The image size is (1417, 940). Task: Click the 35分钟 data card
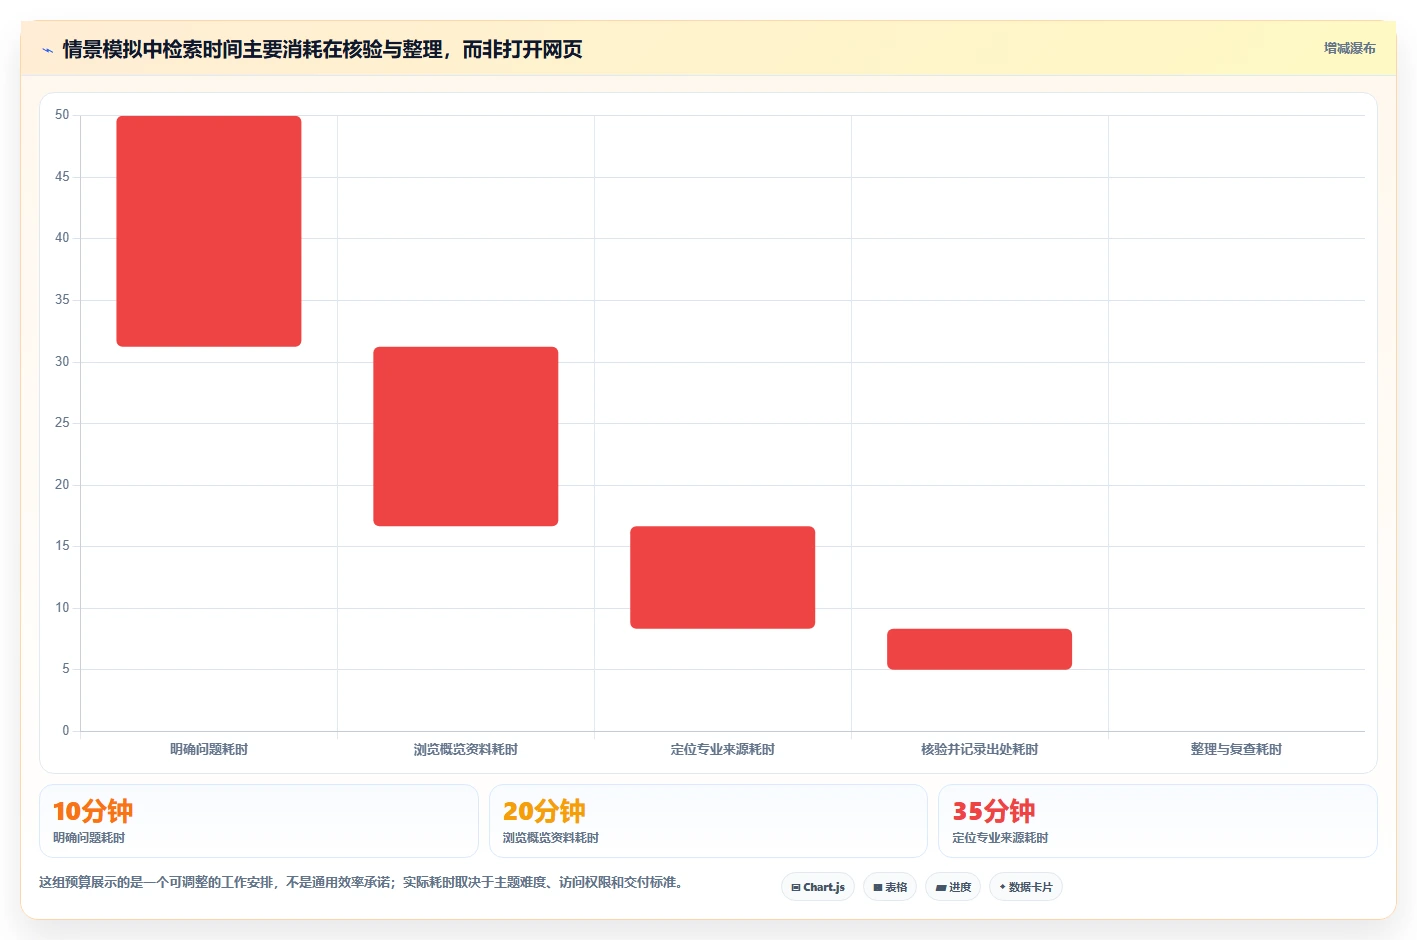[1158, 821]
